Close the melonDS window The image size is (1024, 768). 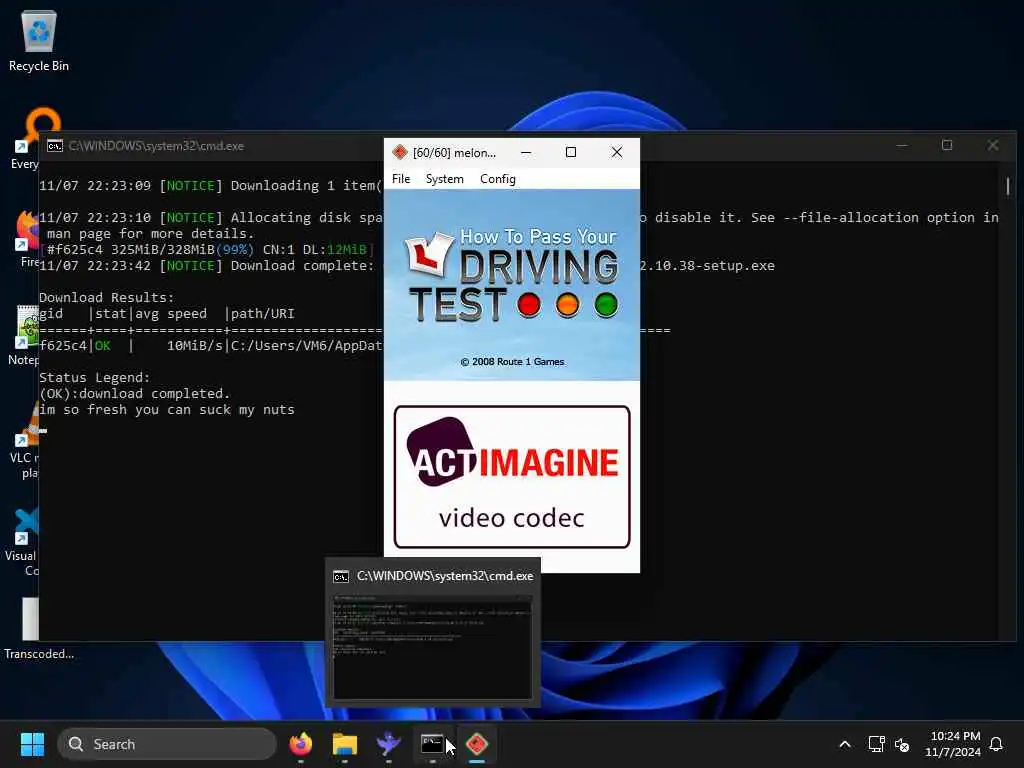click(616, 152)
